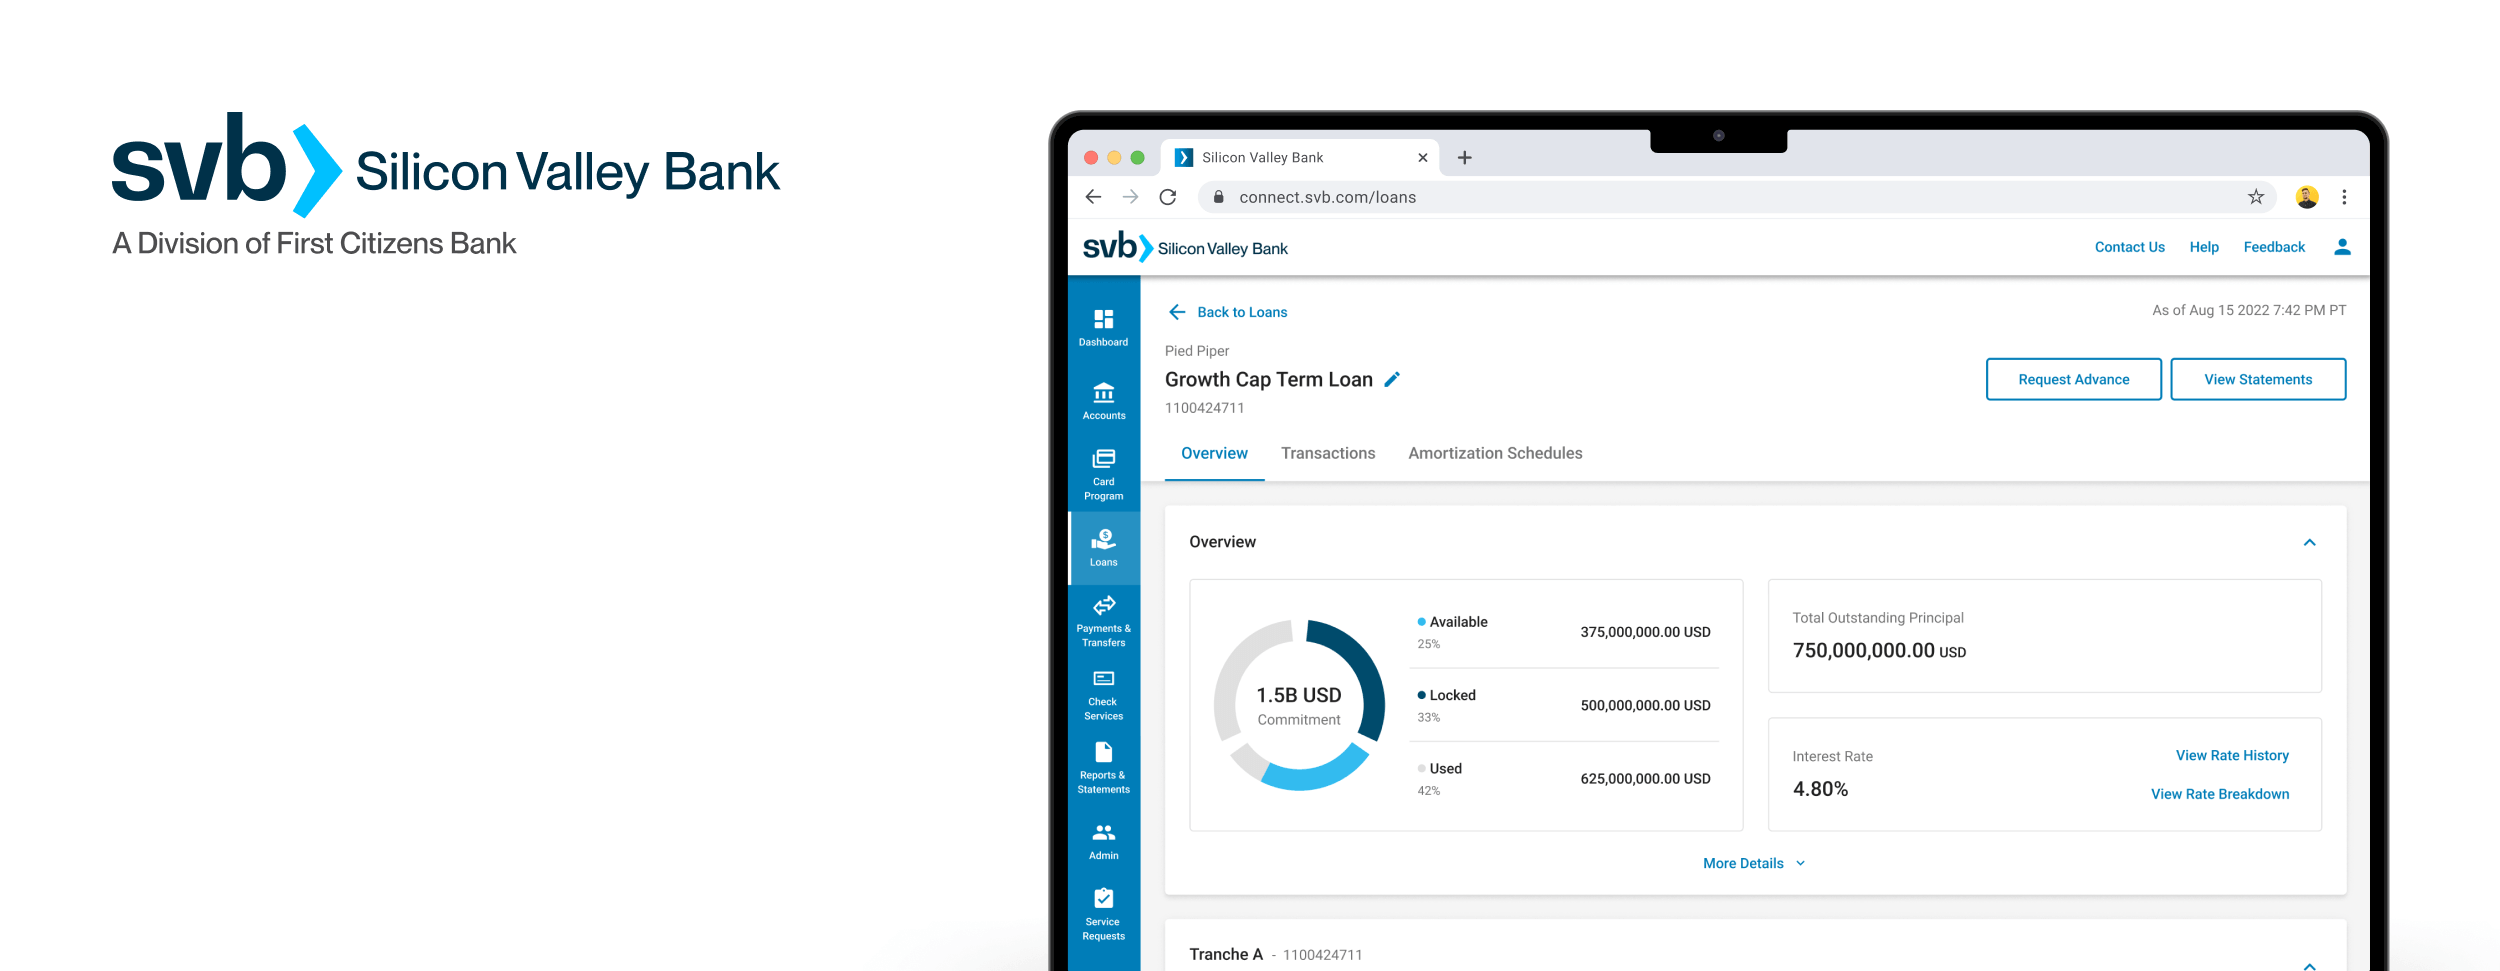Open the Feedback link
The height and width of the screenshot is (971, 2500).
[x=2274, y=247]
